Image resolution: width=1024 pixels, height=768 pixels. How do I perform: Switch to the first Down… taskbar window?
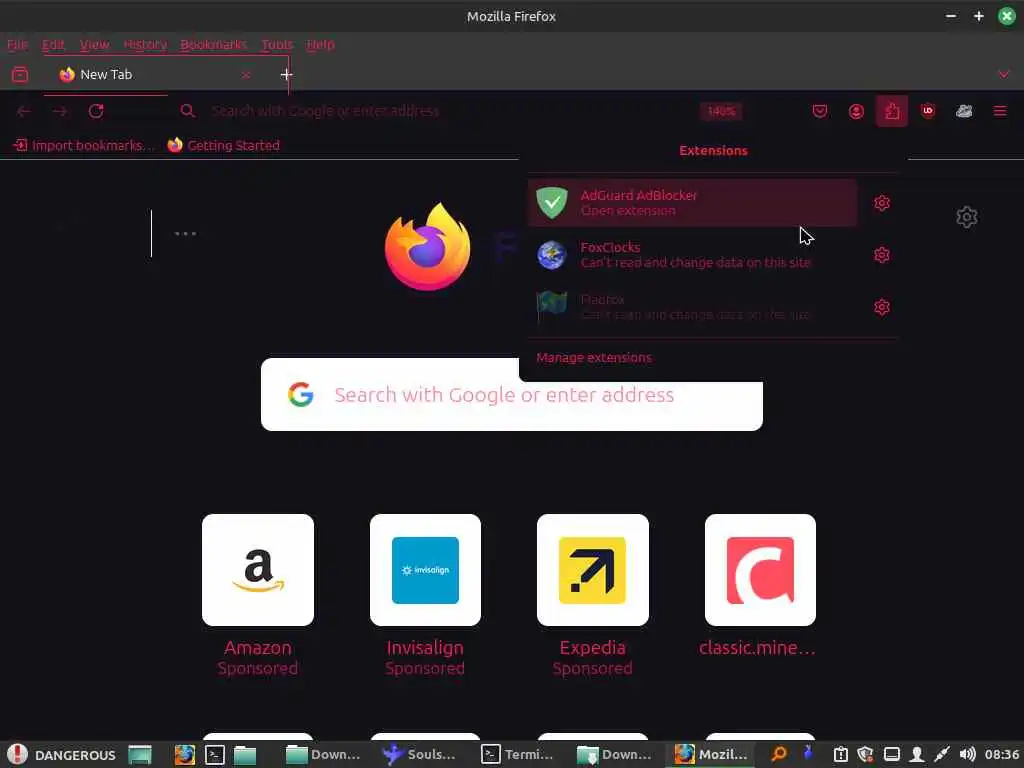click(323, 755)
